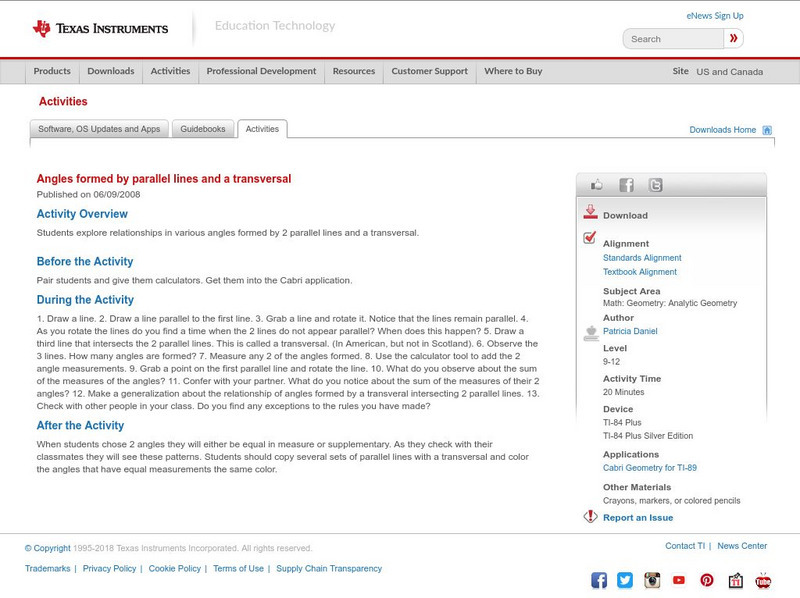Click the Texas Instruments logo
Screen dimensions: 800x598
[100, 29]
